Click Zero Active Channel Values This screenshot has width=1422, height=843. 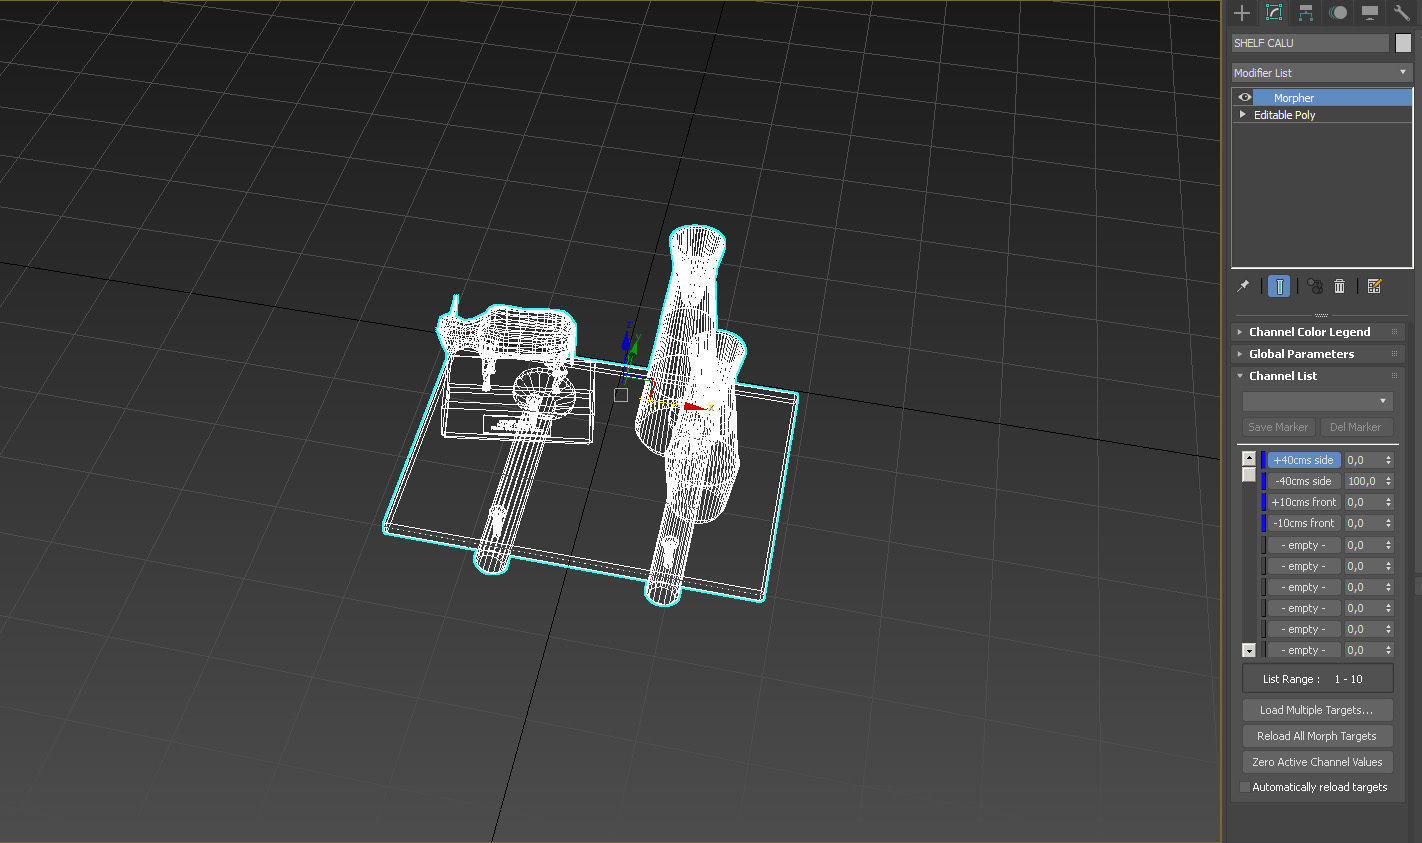click(x=1317, y=762)
